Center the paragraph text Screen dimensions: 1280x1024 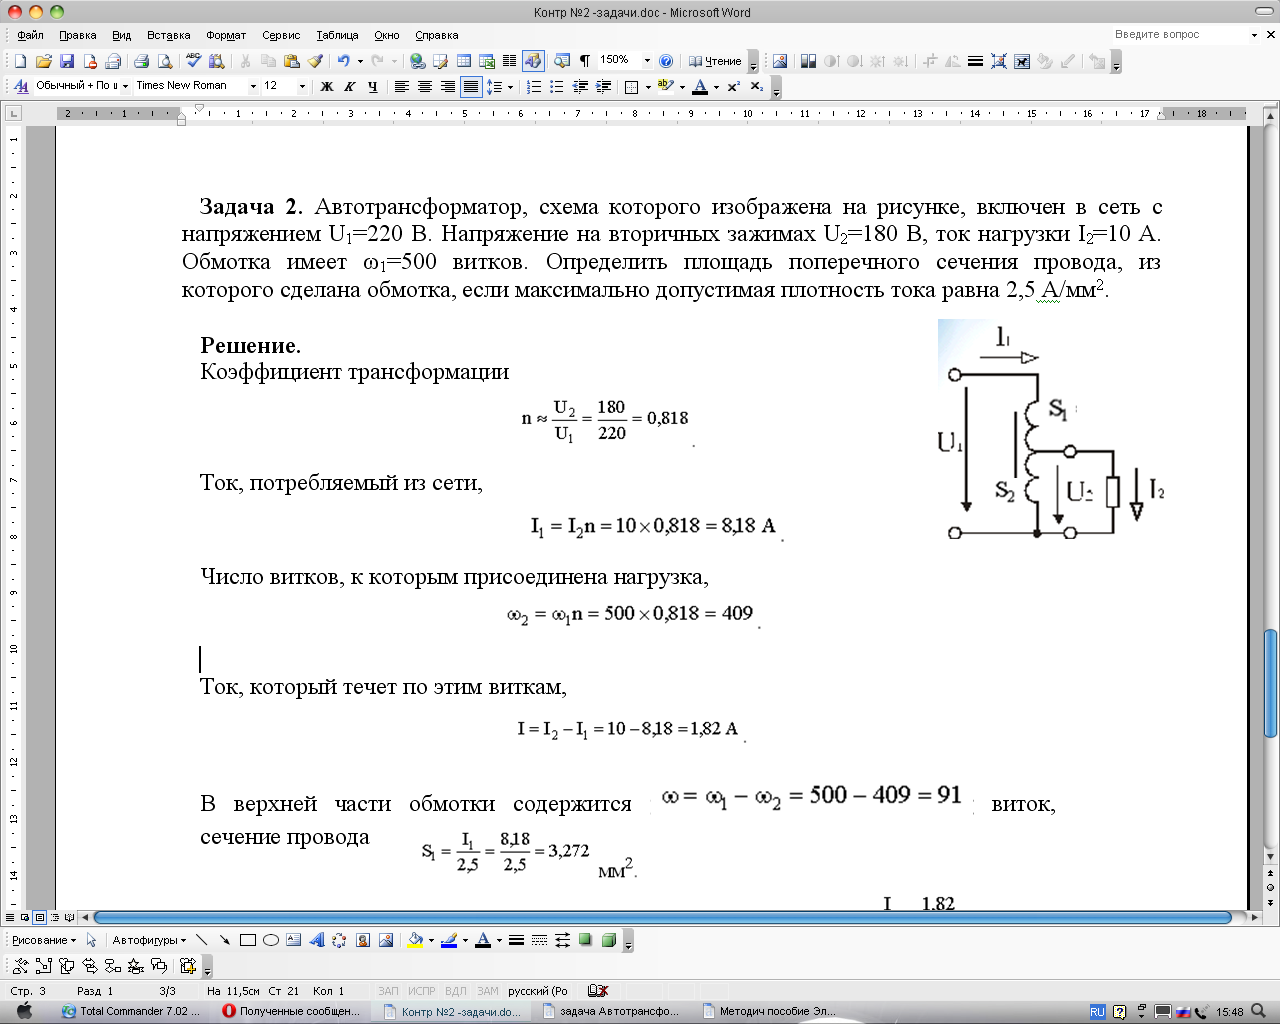[x=424, y=87]
